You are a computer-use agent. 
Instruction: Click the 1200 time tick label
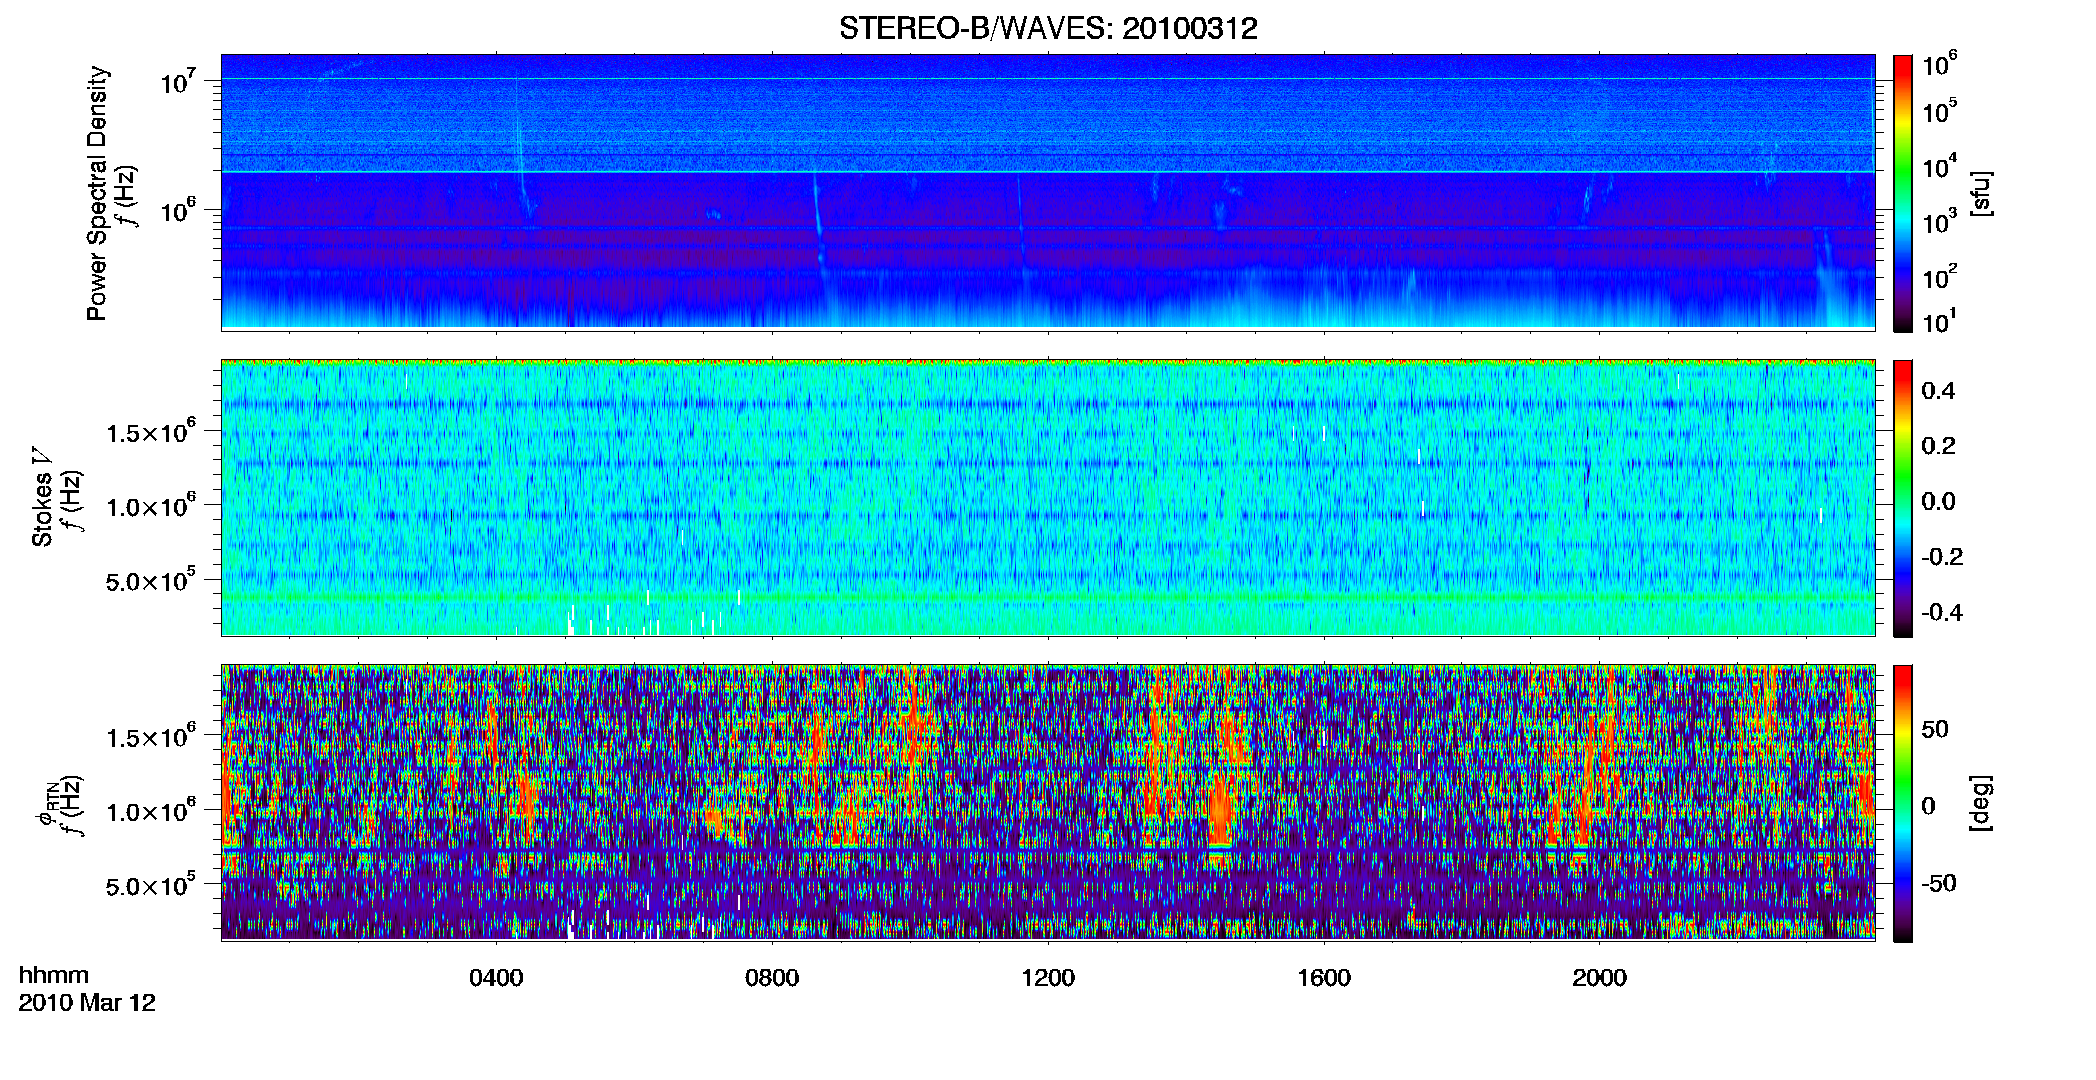pyautogui.click(x=1048, y=978)
